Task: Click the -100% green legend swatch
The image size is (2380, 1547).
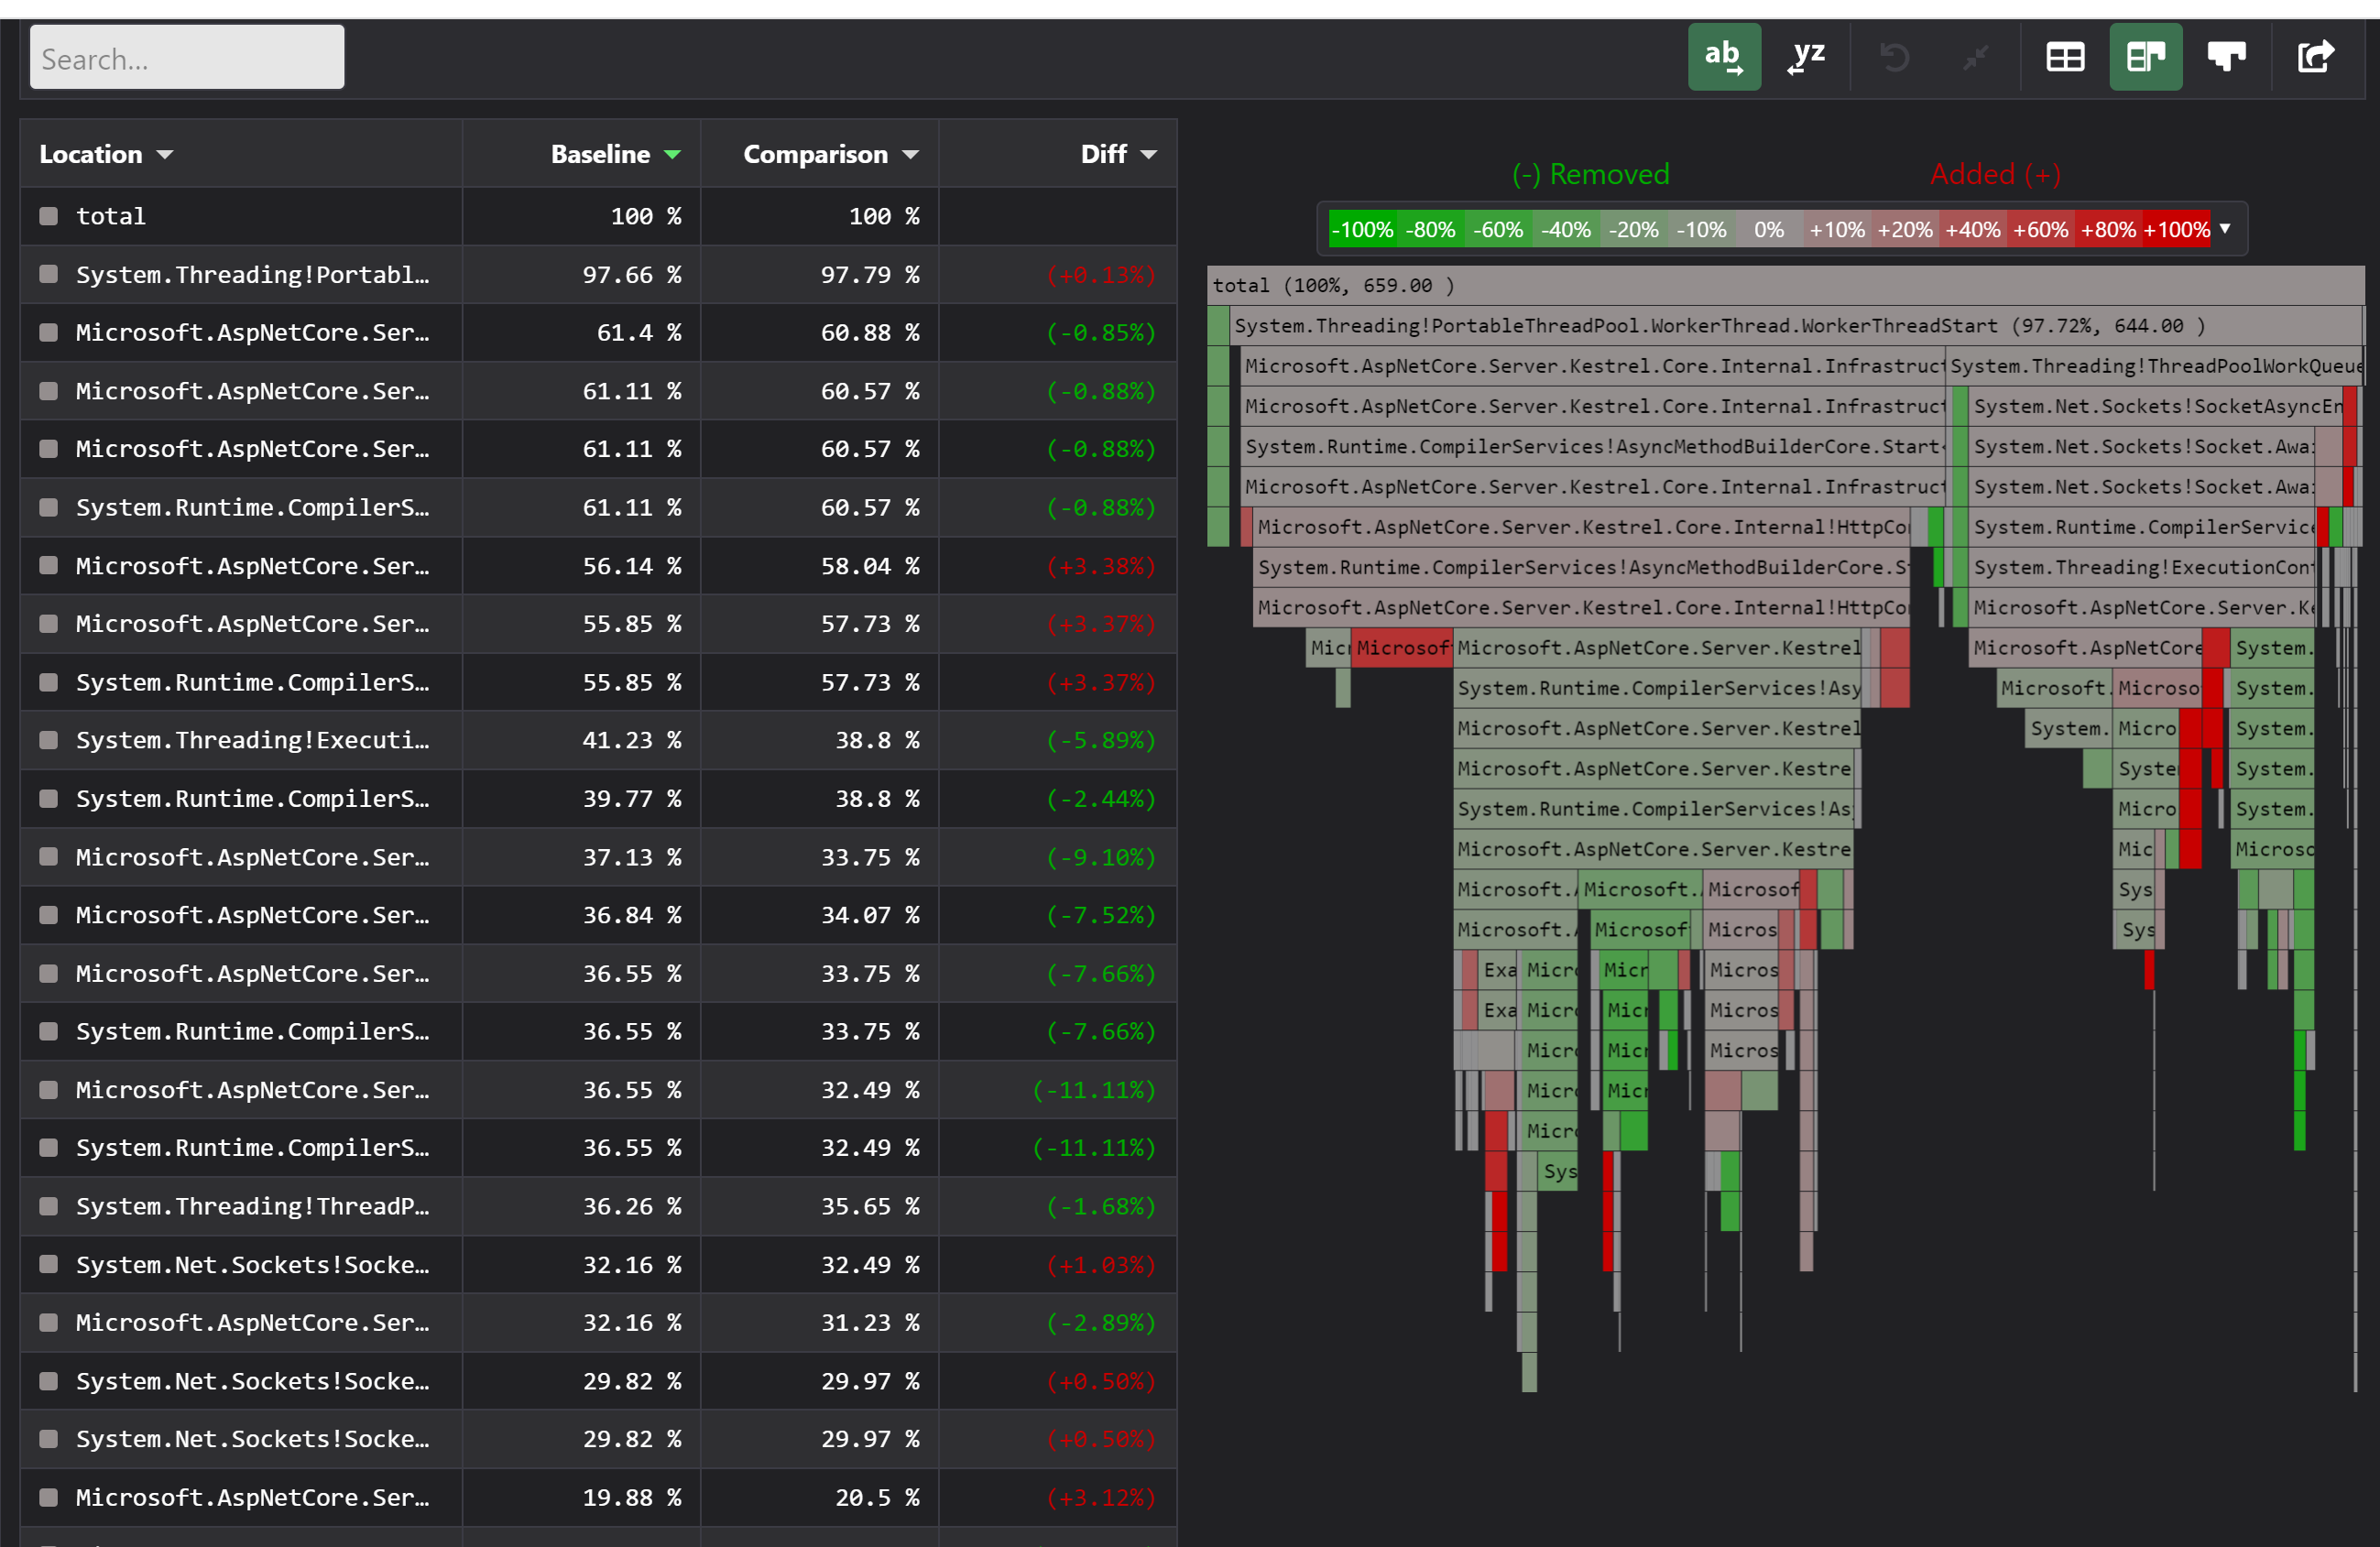Action: 1361,230
